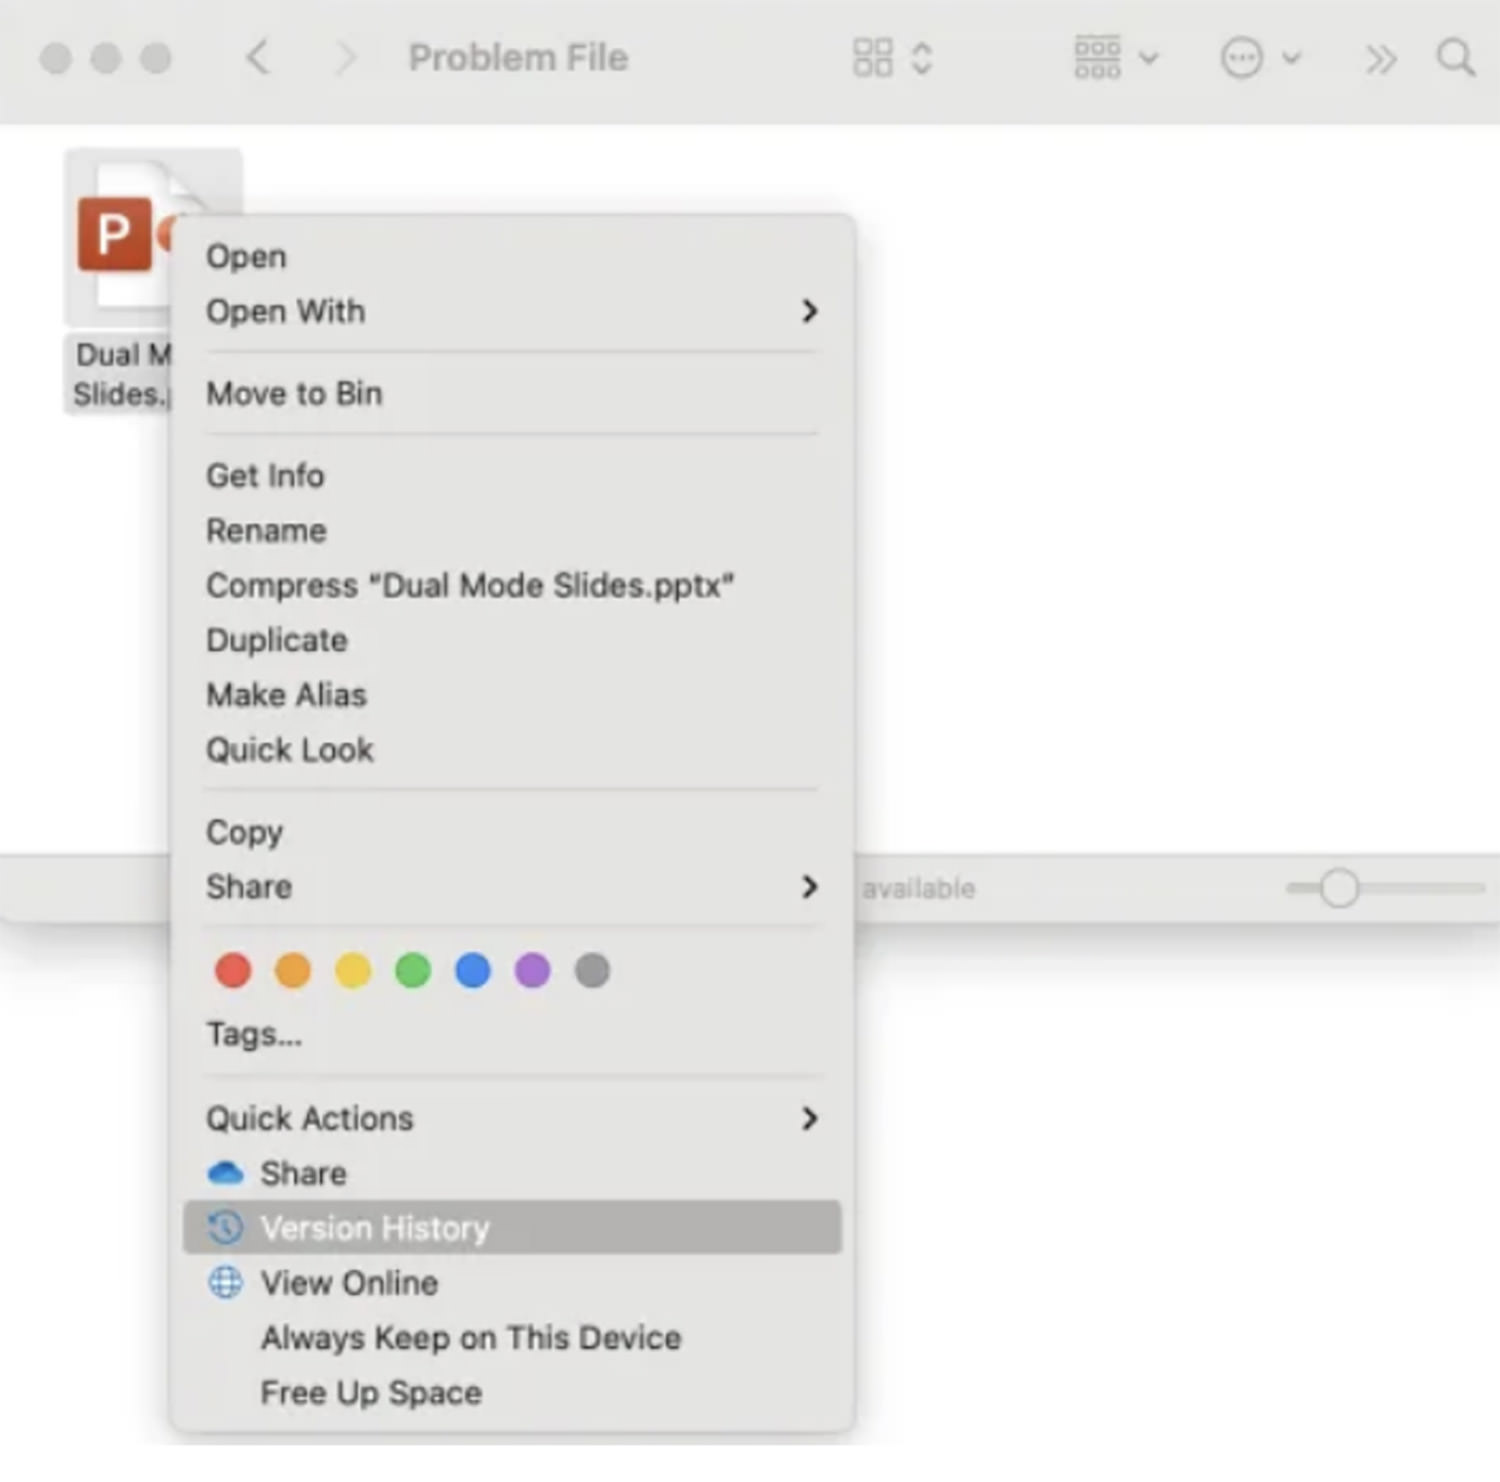Select Get Info menu entry
The width and height of the screenshot is (1500, 1482).
click(x=512, y=476)
